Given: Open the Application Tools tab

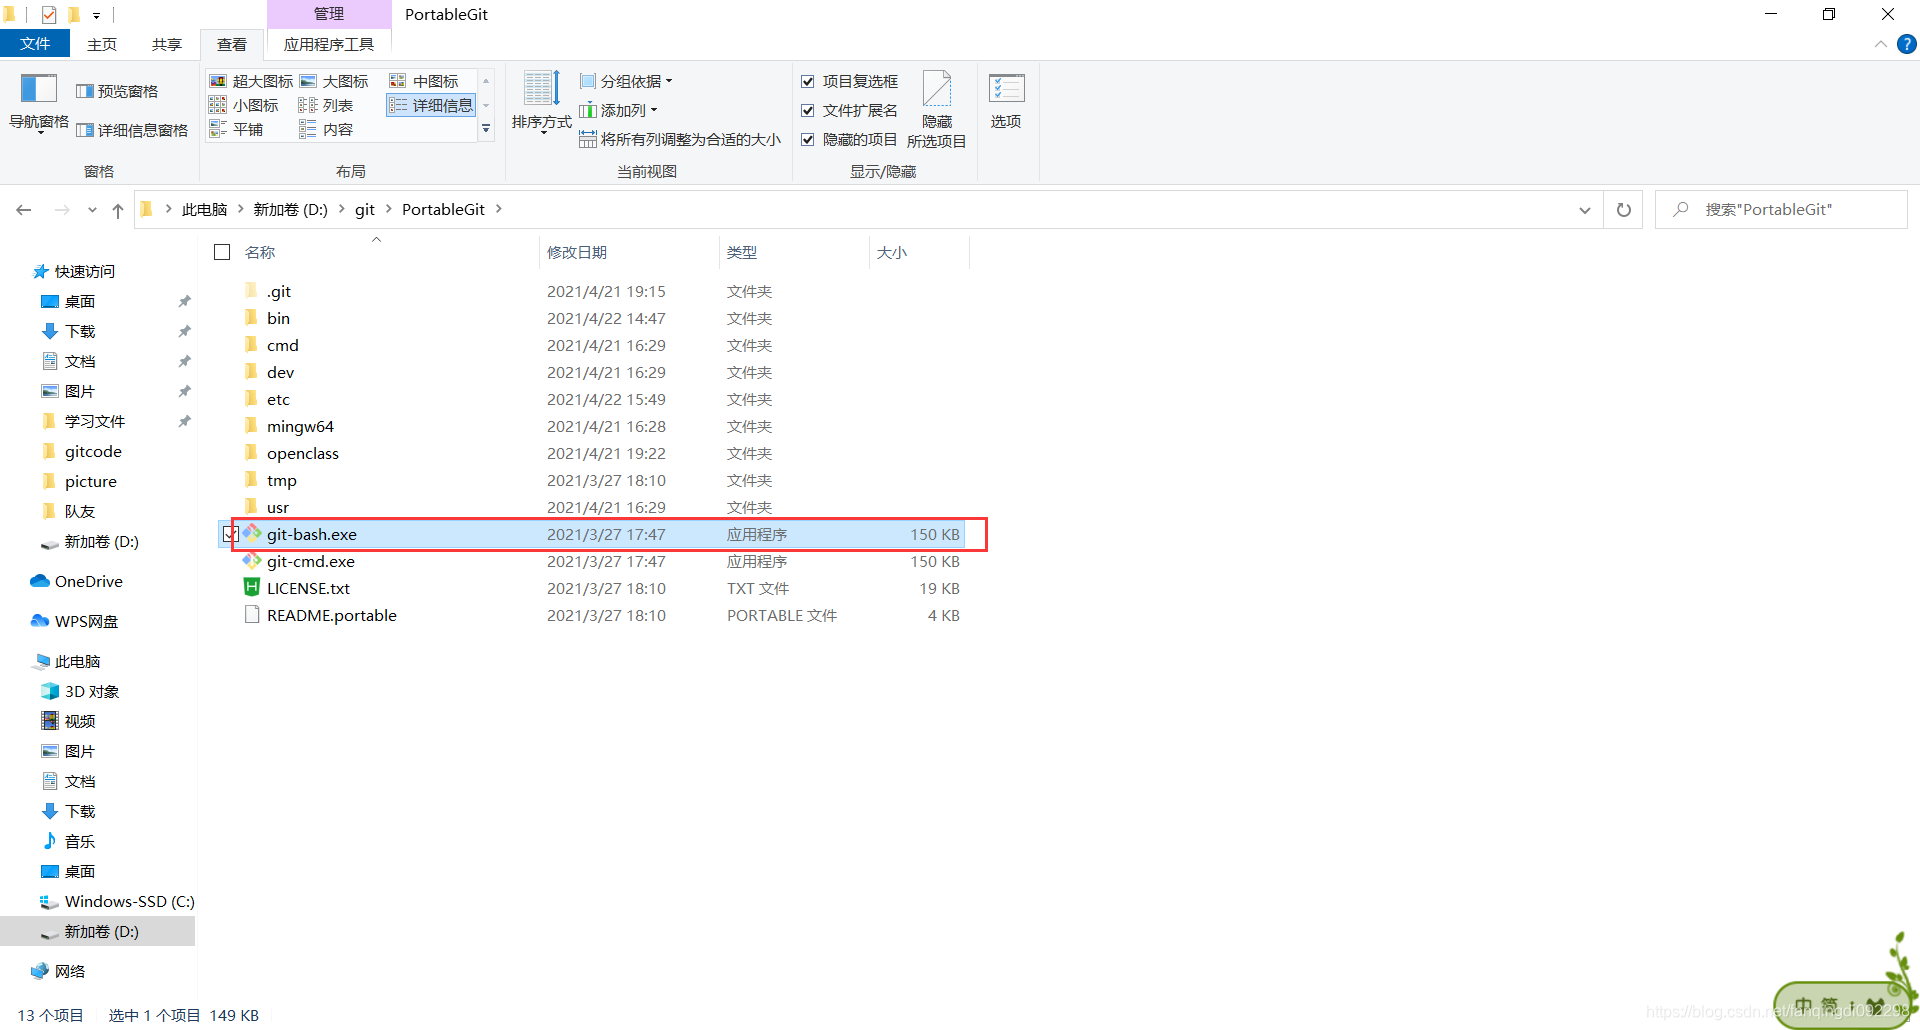Looking at the screenshot, I should (x=329, y=44).
